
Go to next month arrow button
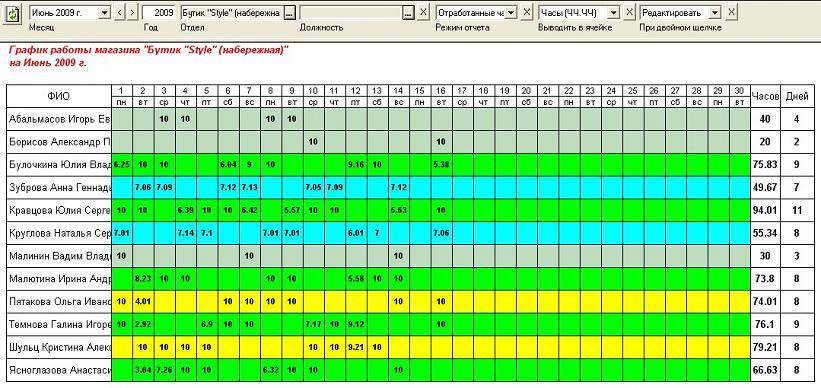132,13
